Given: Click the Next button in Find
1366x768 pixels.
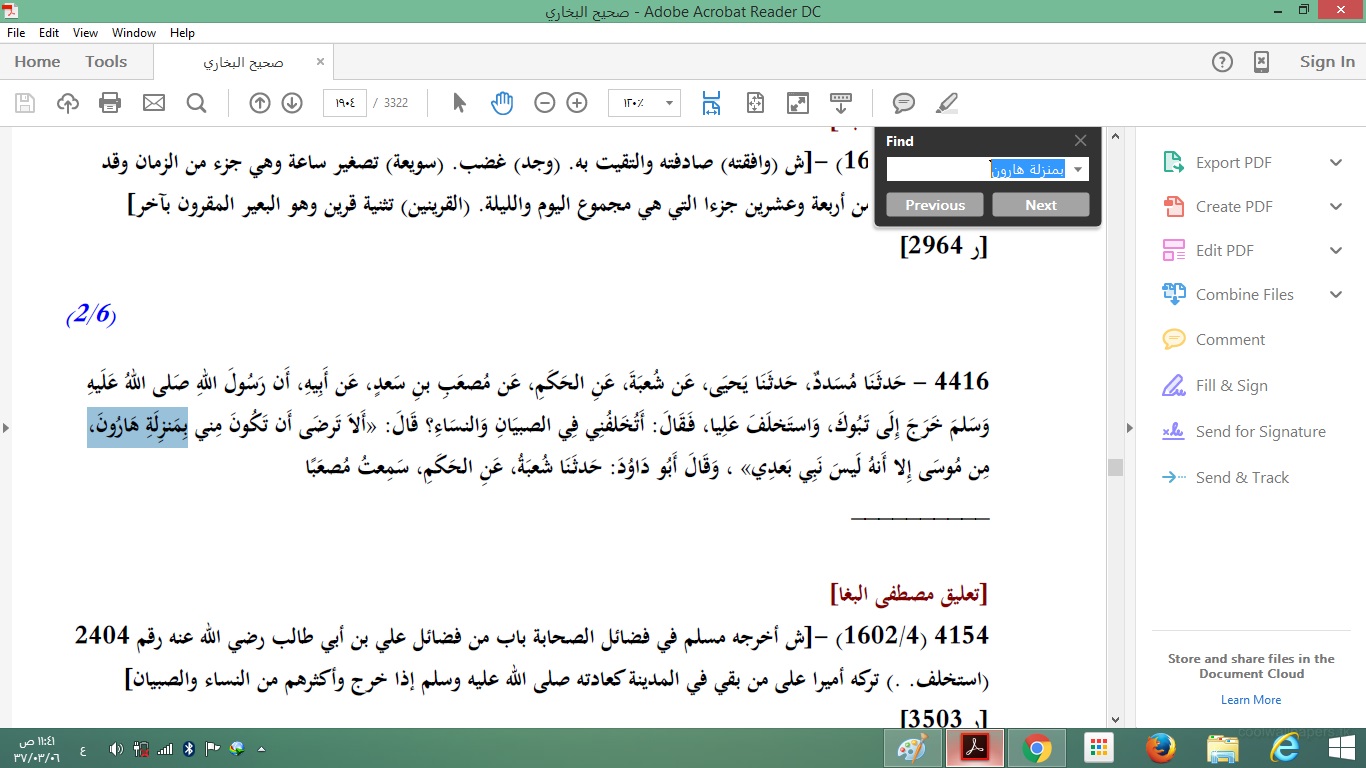Looking at the screenshot, I should click(x=1040, y=205).
